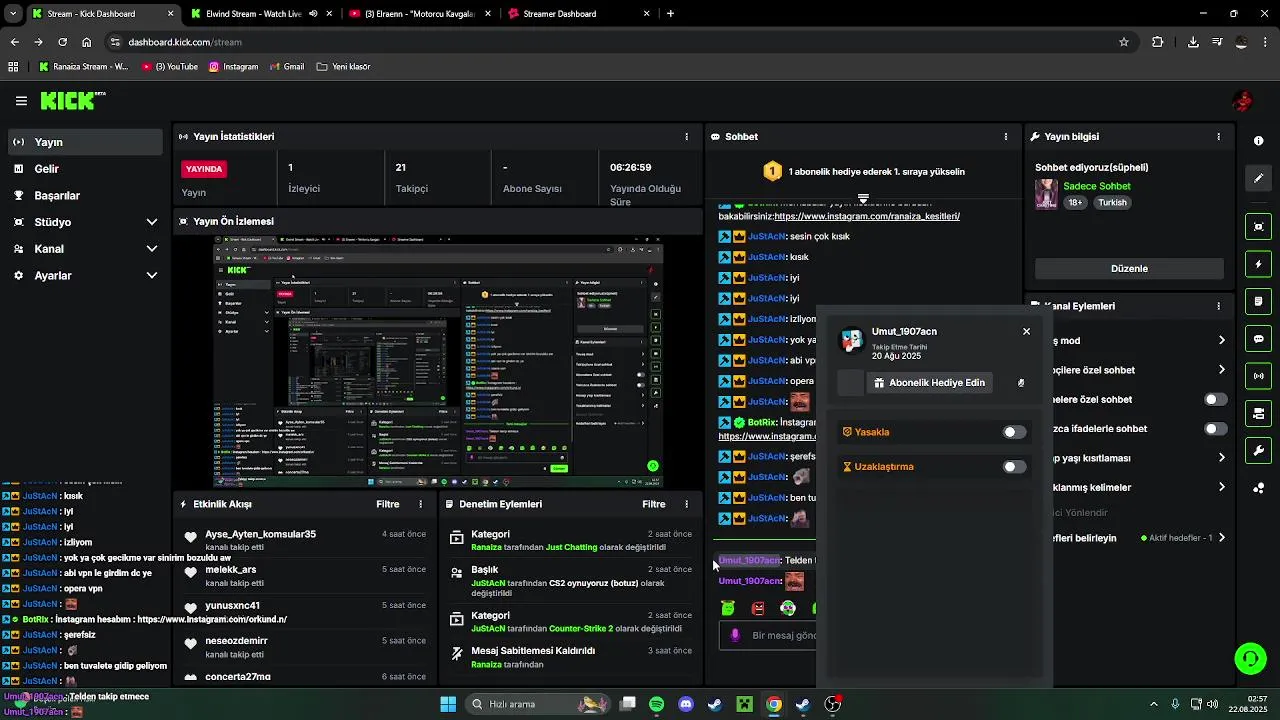Bookmark this page with the star icon
The width and height of the screenshot is (1280, 720).
click(x=1124, y=42)
